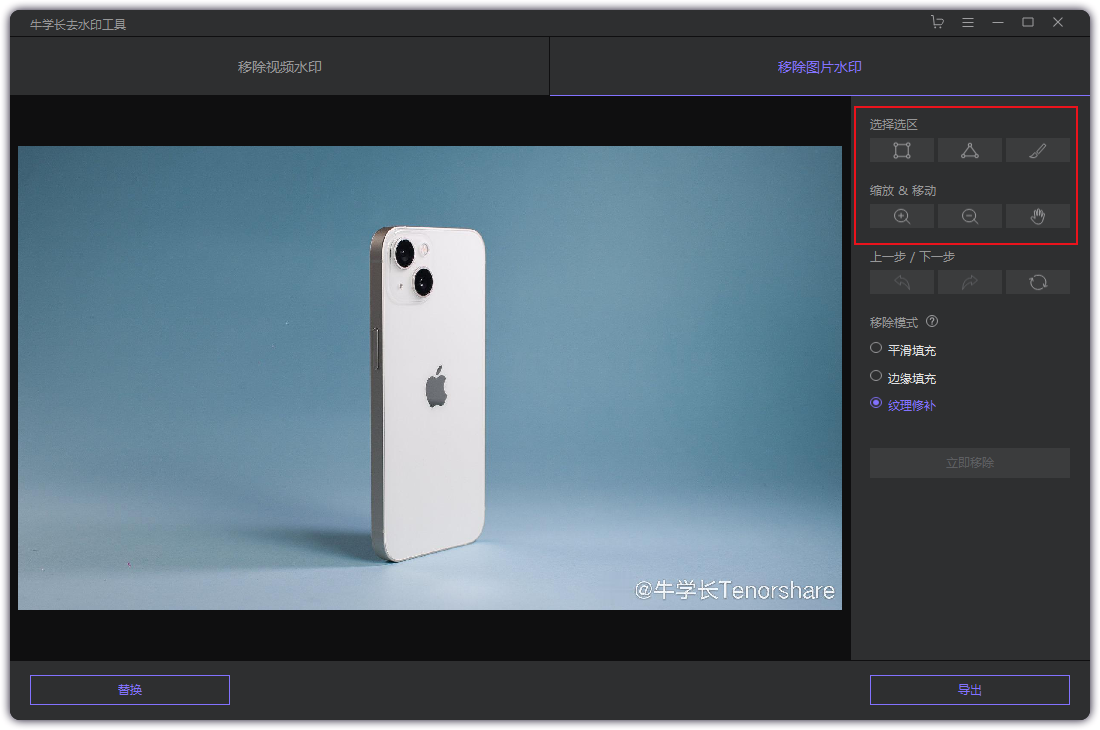
Task: Click the 替换 button
Action: click(x=130, y=690)
